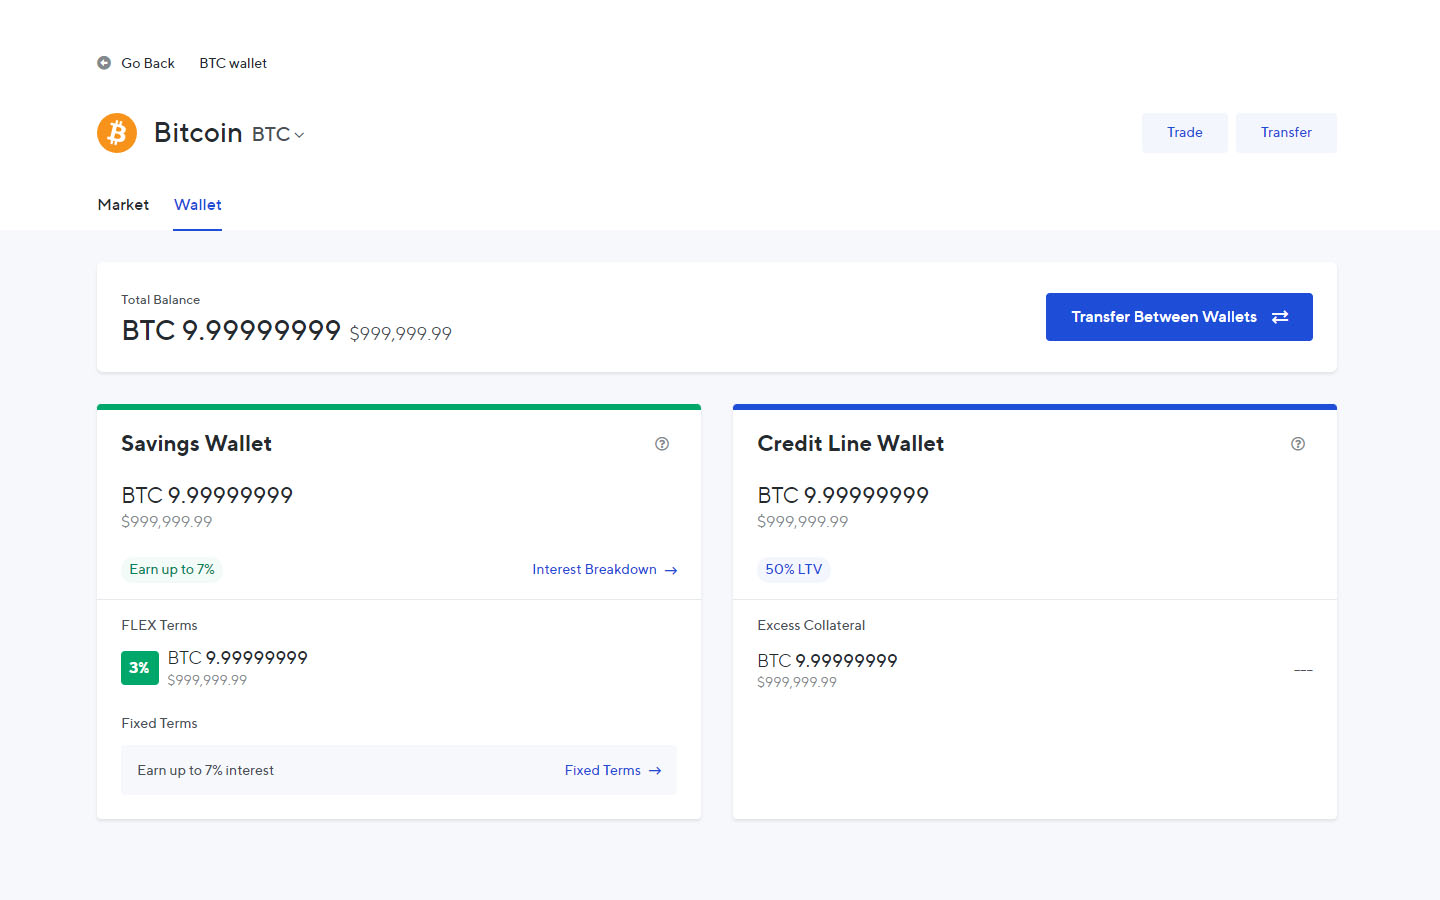Click Transfer Between Wallets button label
1440x900 pixels.
(1164, 317)
